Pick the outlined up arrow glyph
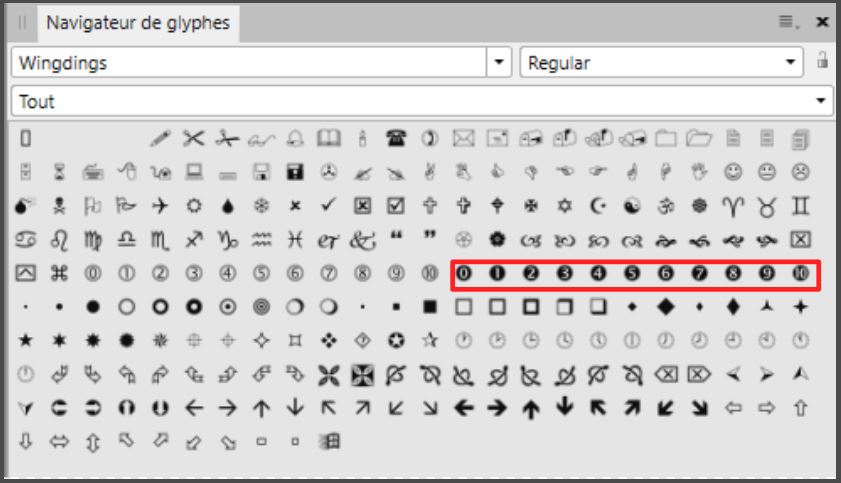 click(x=800, y=408)
